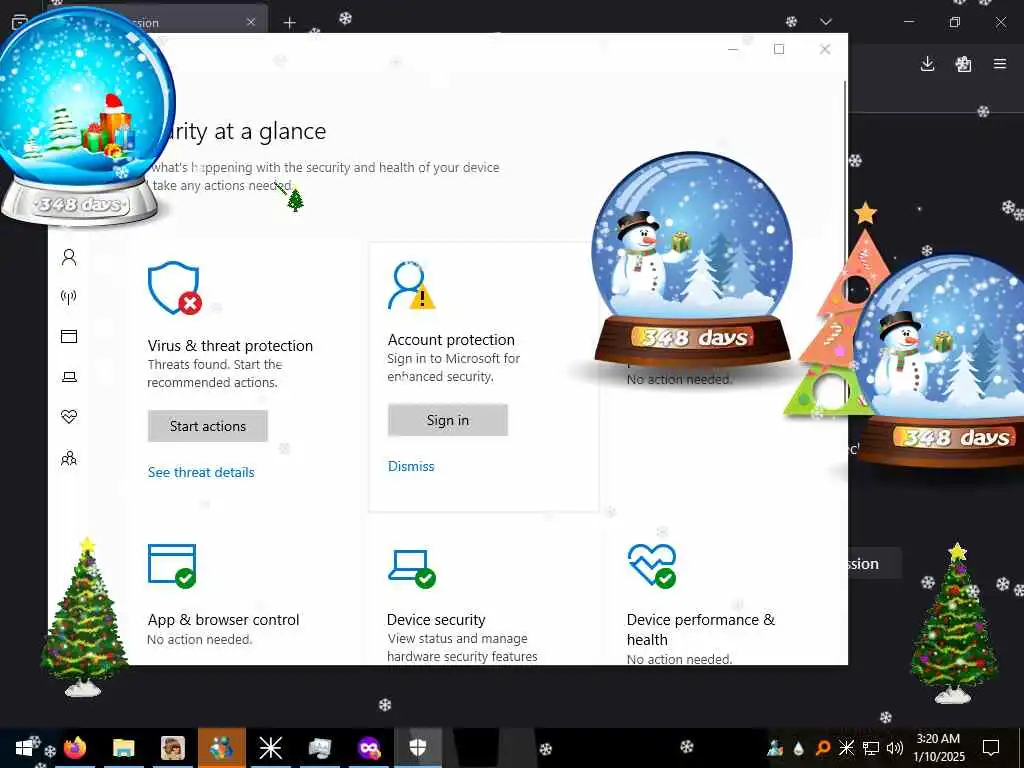The width and height of the screenshot is (1024, 768).
Task: Open See threat details link
Action: point(201,472)
